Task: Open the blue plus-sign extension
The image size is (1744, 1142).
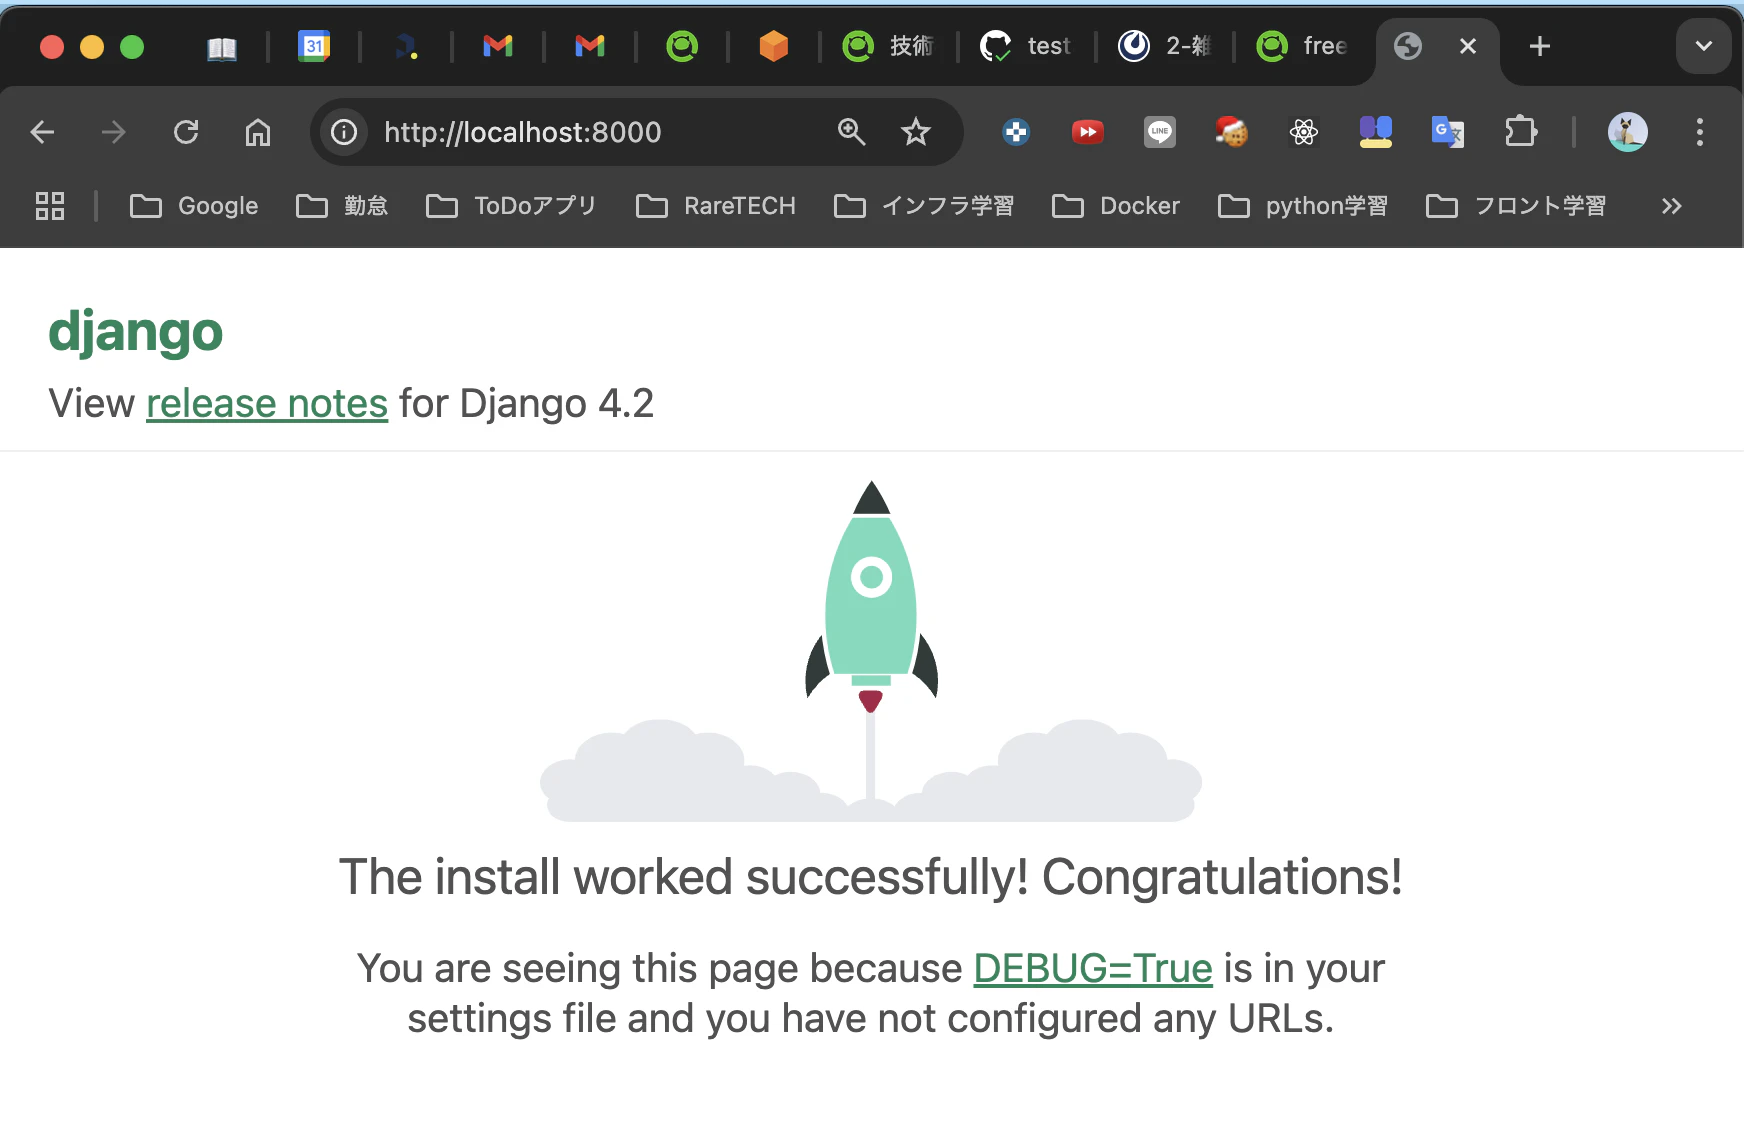Action: coord(1016,132)
